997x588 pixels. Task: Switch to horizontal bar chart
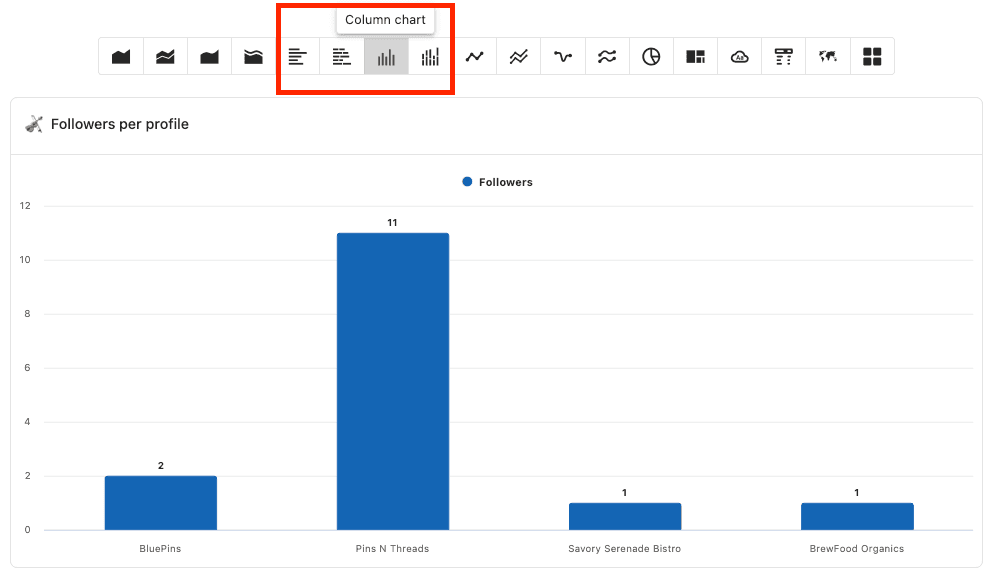298,57
